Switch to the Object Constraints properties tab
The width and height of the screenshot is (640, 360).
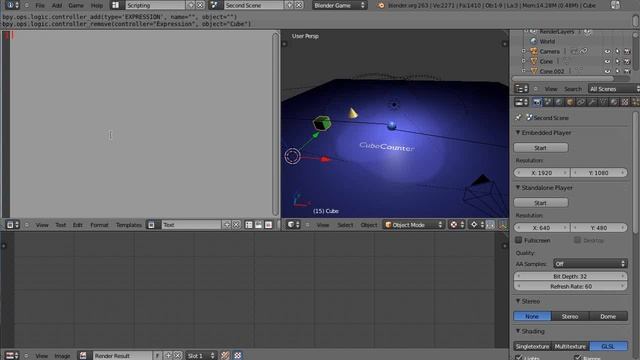click(581, 102)
